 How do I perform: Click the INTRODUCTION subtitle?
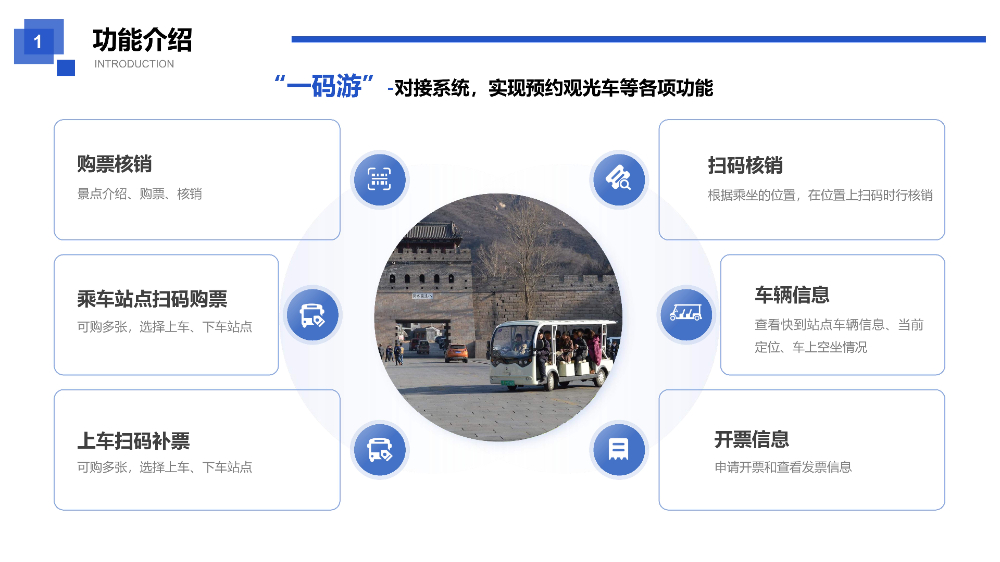coord(134,64)
